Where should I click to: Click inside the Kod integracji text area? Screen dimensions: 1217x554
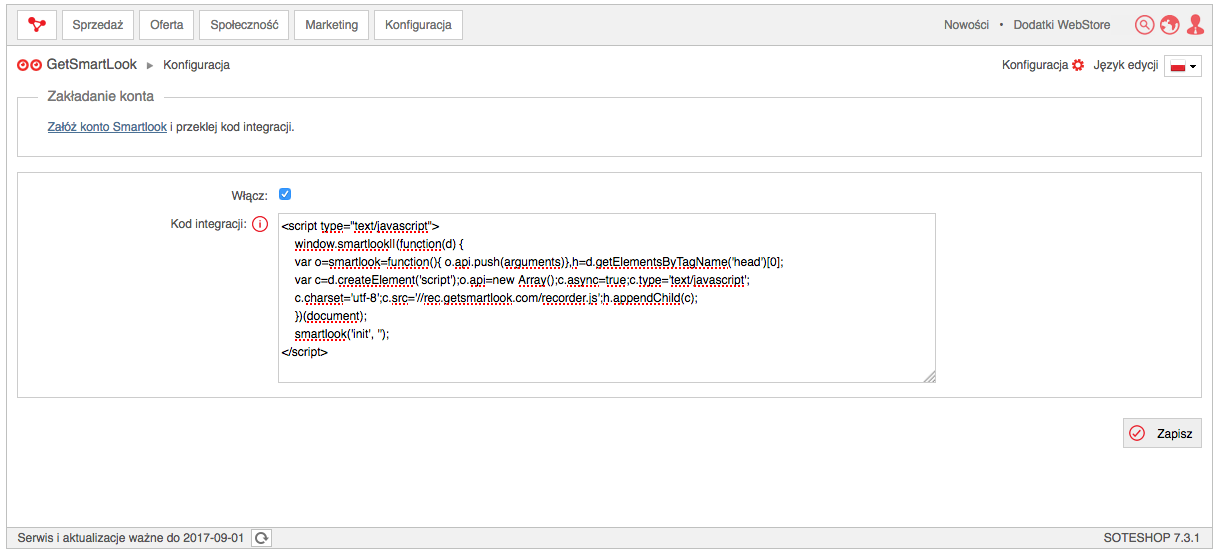pyautogui.click(x=607, y=298)
